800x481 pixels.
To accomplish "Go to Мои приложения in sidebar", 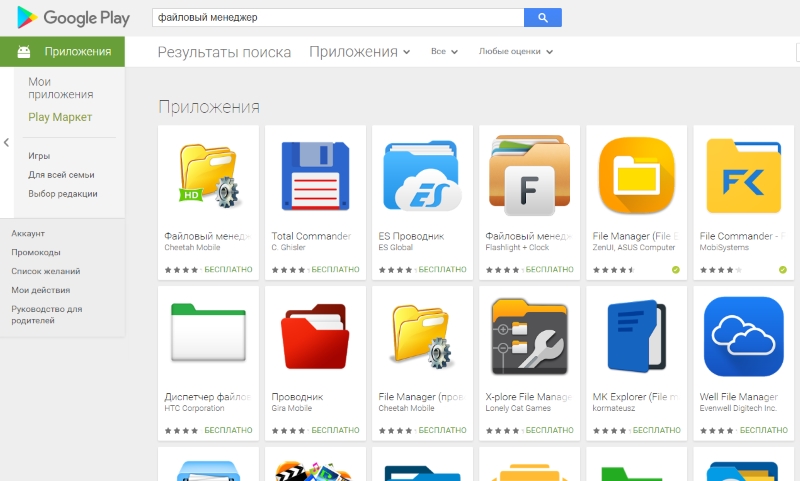I will (61, 88).
